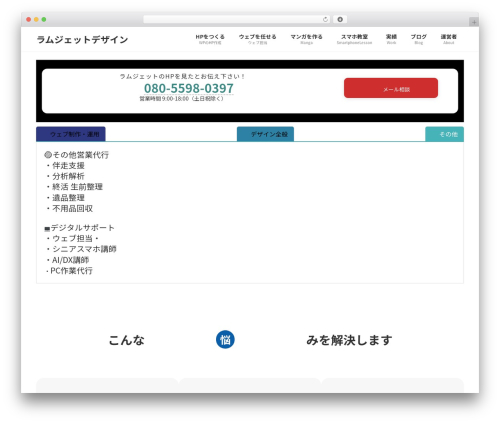Click the browser address bar field
This screenshot has width=500, height=423.
237,20
